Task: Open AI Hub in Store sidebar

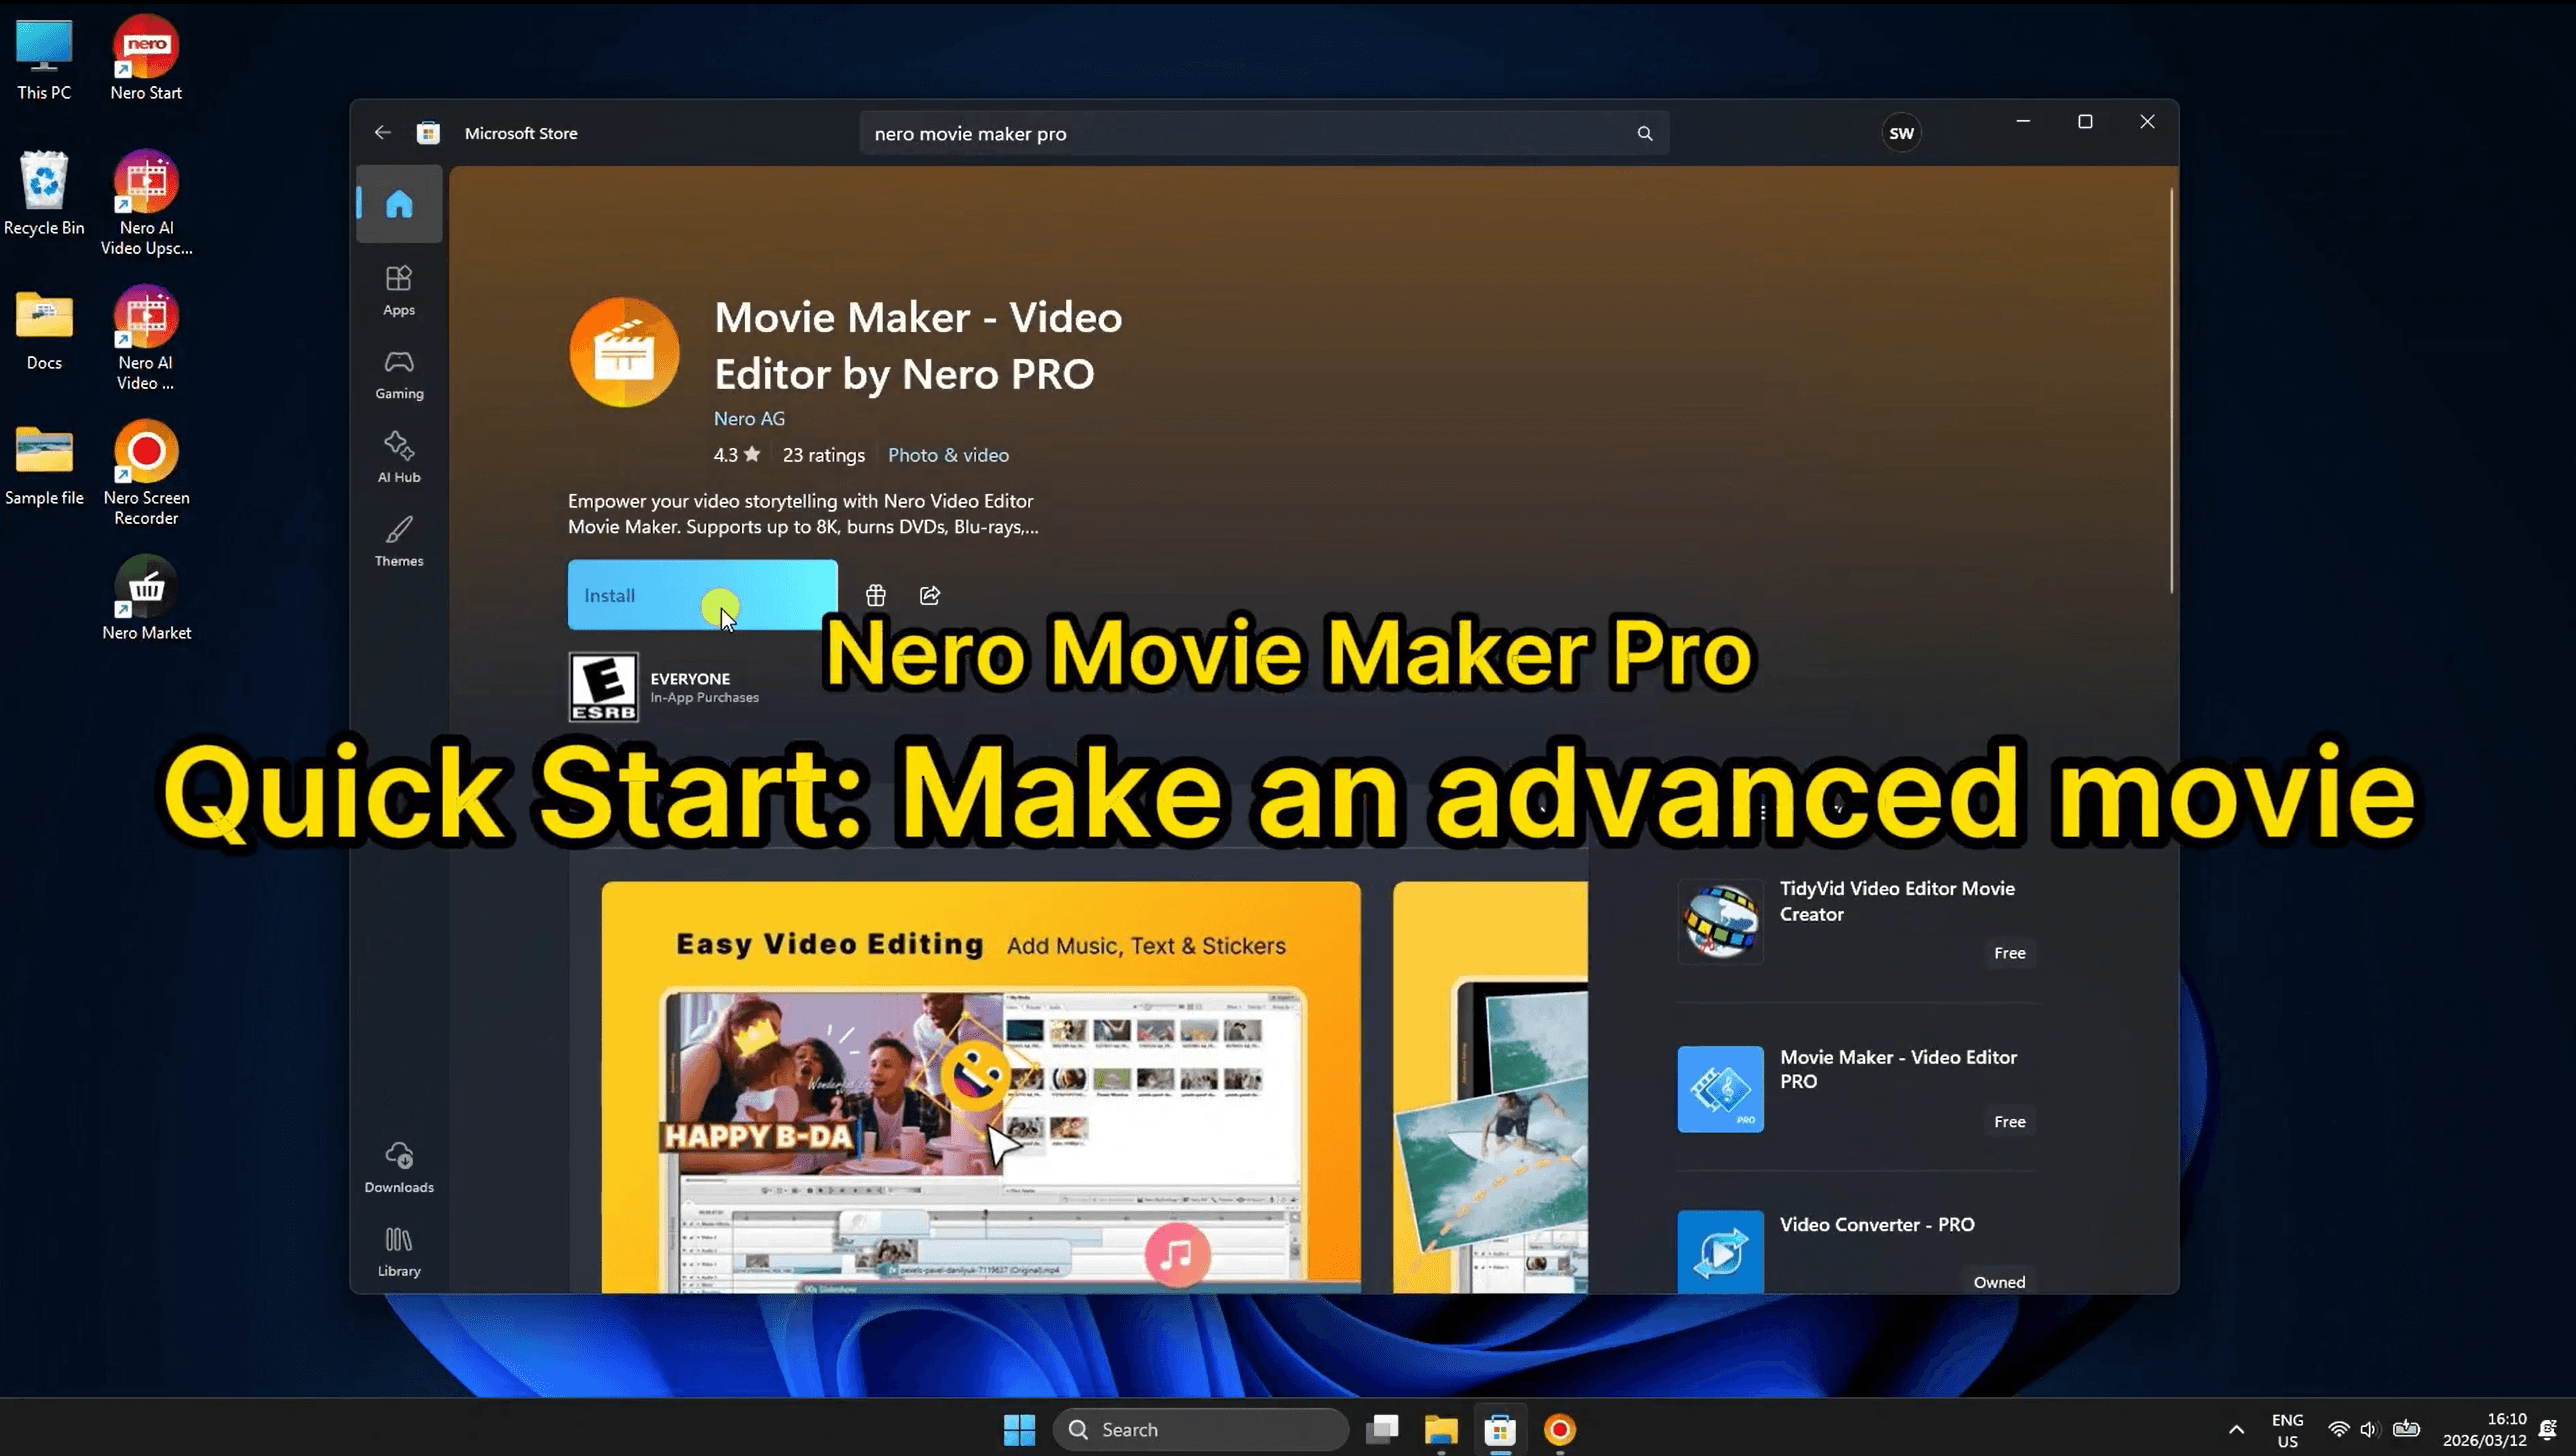Action: (x=399, y=457)
